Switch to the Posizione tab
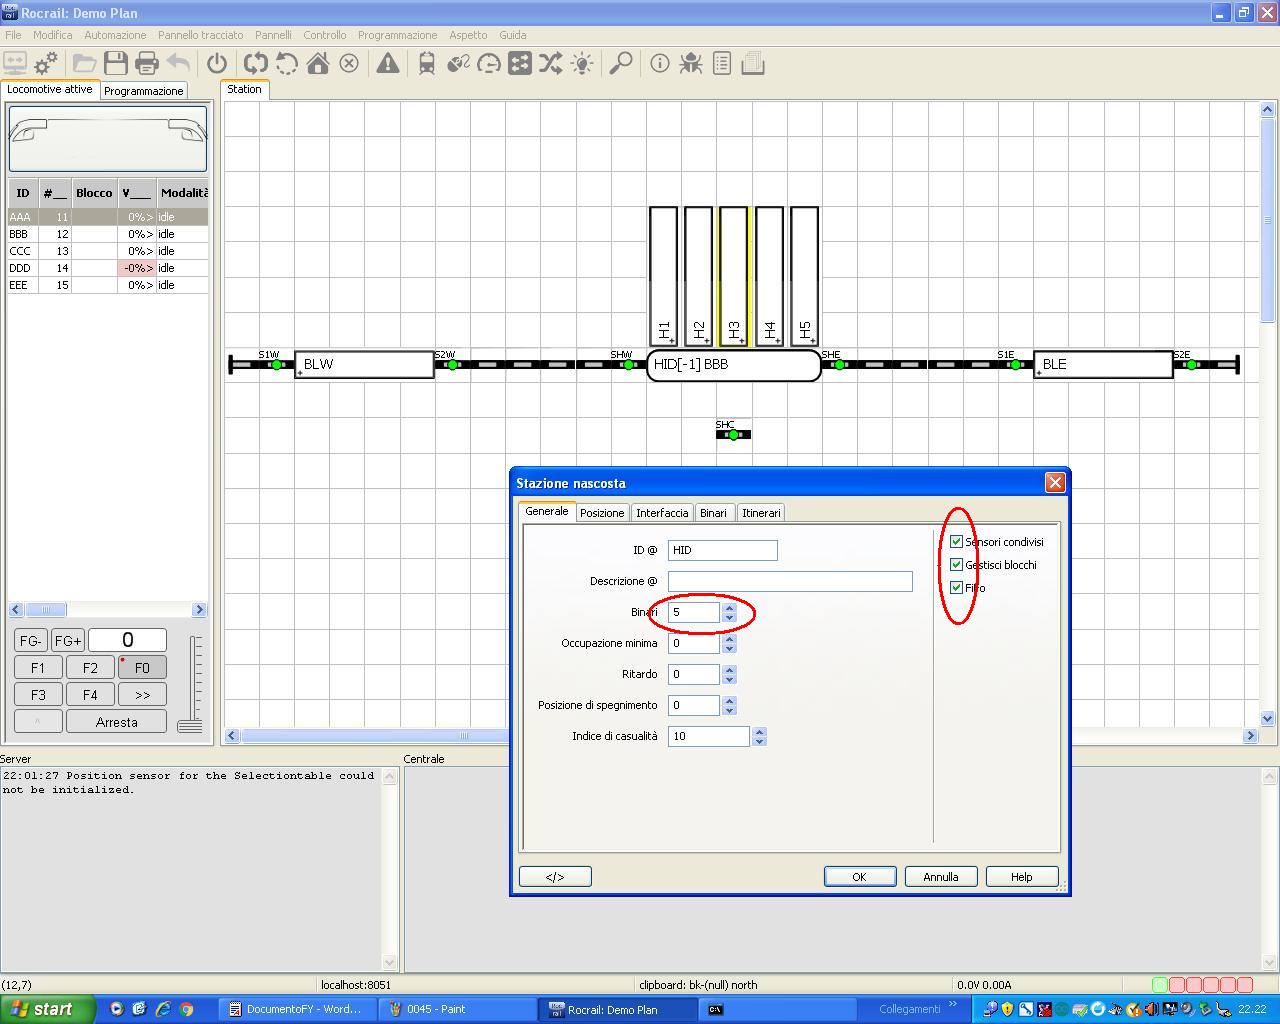Screen dimensions: 1280x1024 602,513
